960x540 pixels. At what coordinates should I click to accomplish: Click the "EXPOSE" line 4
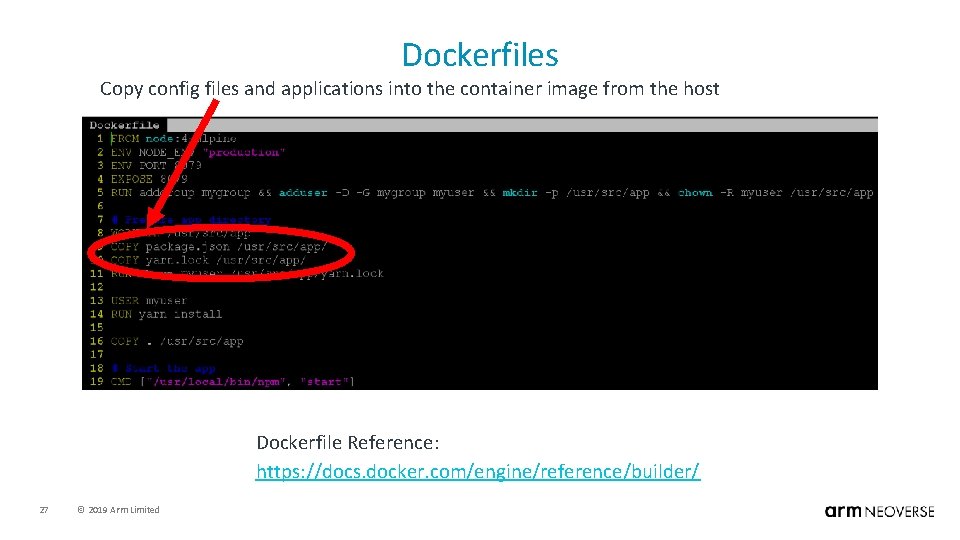(149, 179)
